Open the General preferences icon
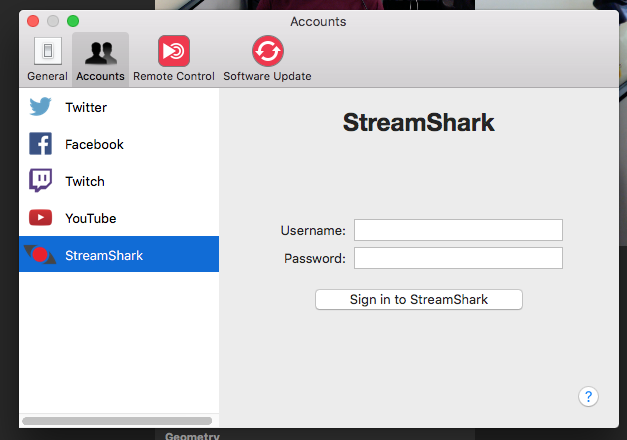This screenshot has height=440, width=627. point(48,51)
